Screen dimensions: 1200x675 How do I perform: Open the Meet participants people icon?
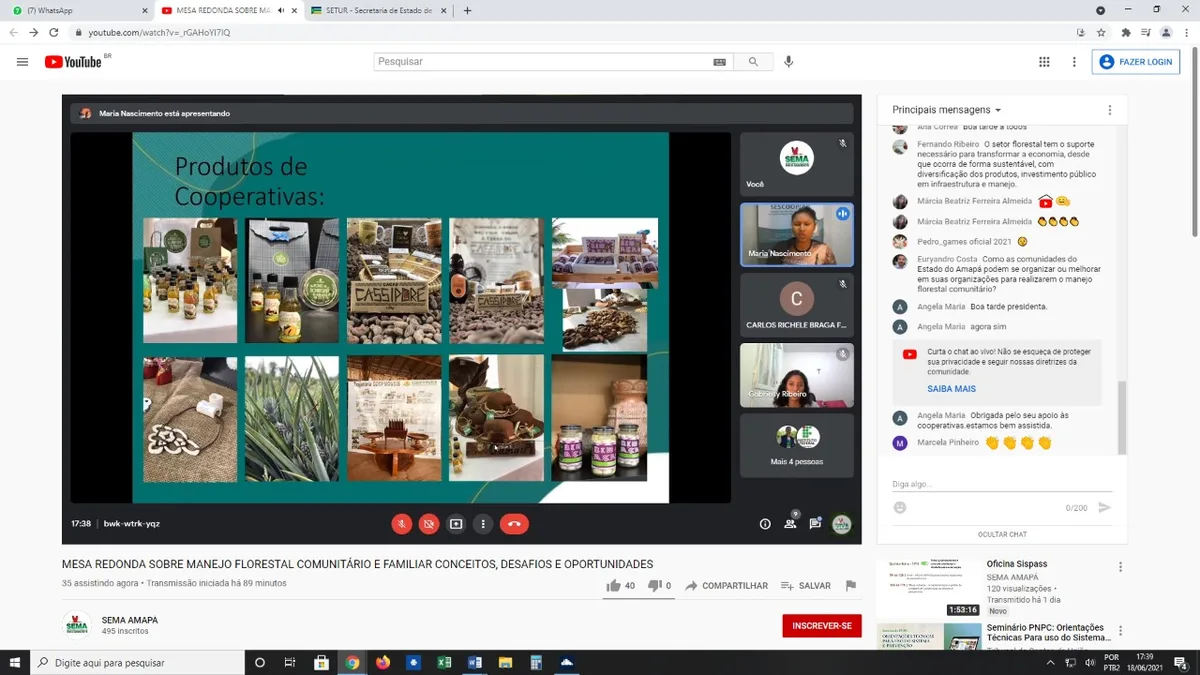790,522
